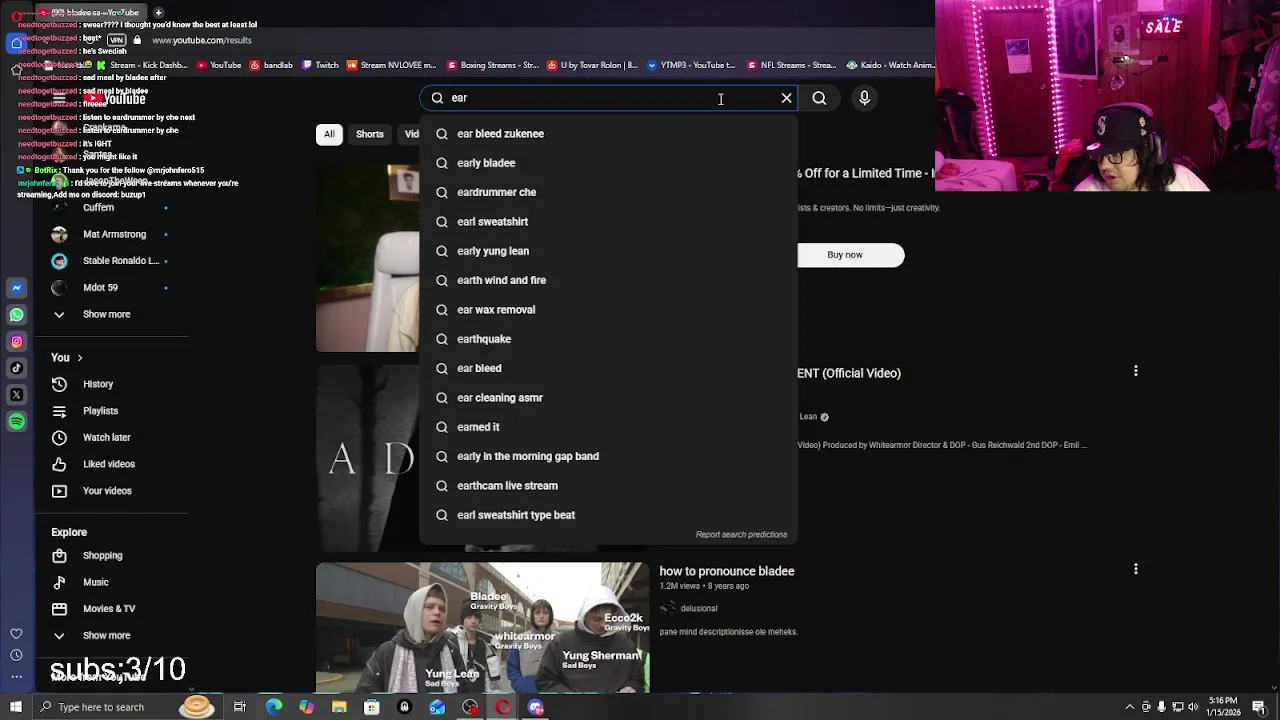Select suggestion 'earth wind and fire'
The image size is (1280, 720).
pos(608,280)
